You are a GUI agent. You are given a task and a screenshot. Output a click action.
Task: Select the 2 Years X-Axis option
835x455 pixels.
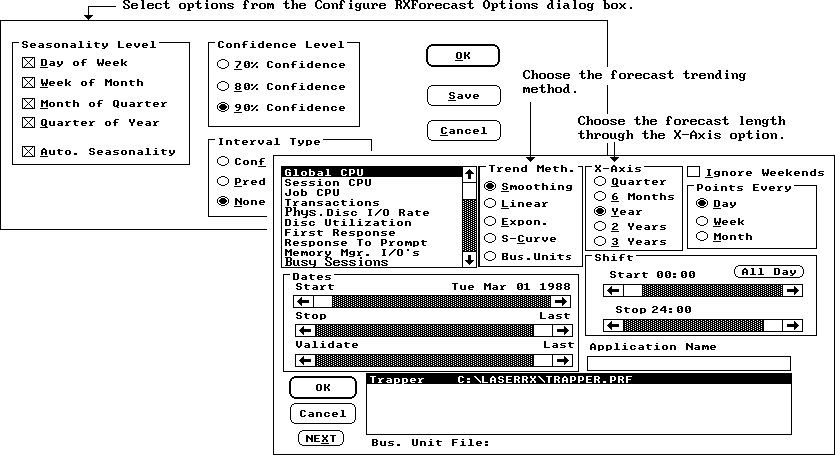pos(600,227)
